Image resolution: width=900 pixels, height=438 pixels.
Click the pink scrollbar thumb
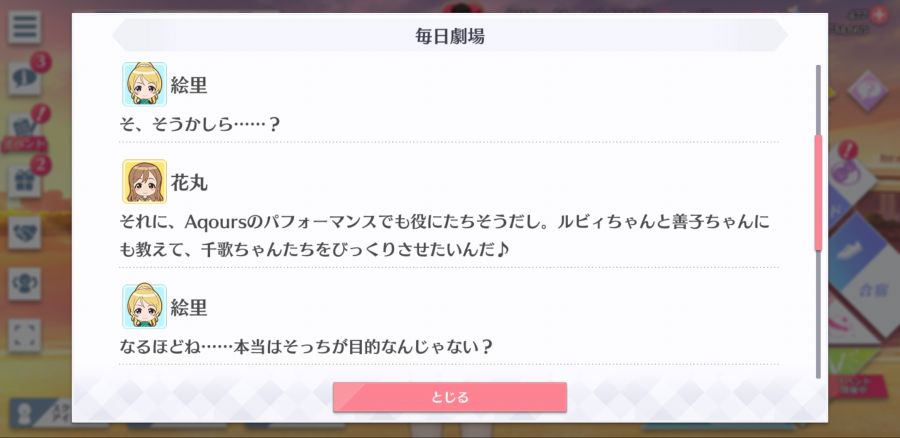point(818,193)
